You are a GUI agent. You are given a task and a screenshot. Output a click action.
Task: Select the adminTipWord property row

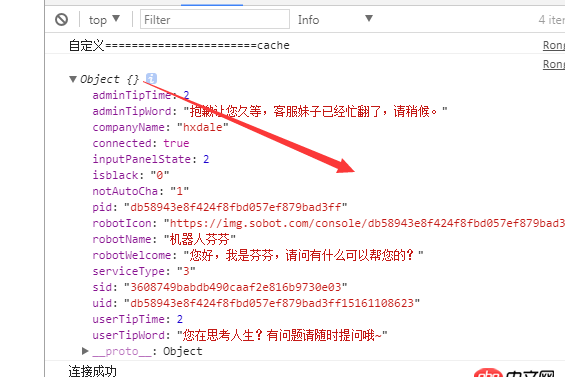pyautogui.click(x=270, y=111)
